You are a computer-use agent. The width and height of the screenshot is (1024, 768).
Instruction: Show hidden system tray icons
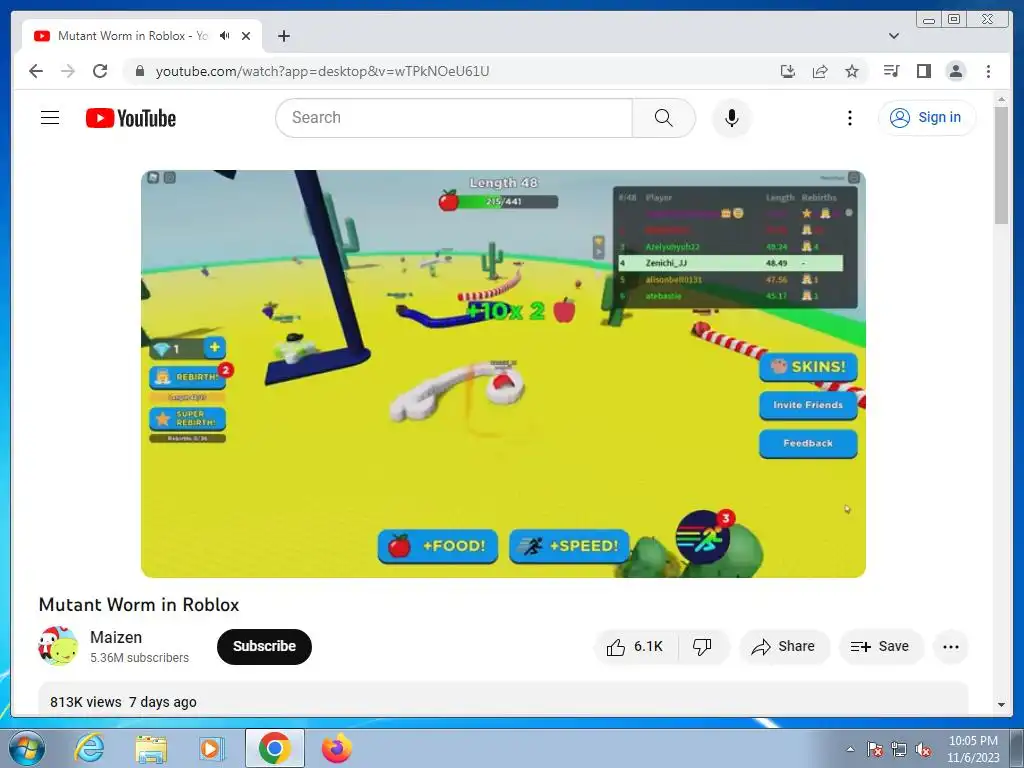[850, 749]
